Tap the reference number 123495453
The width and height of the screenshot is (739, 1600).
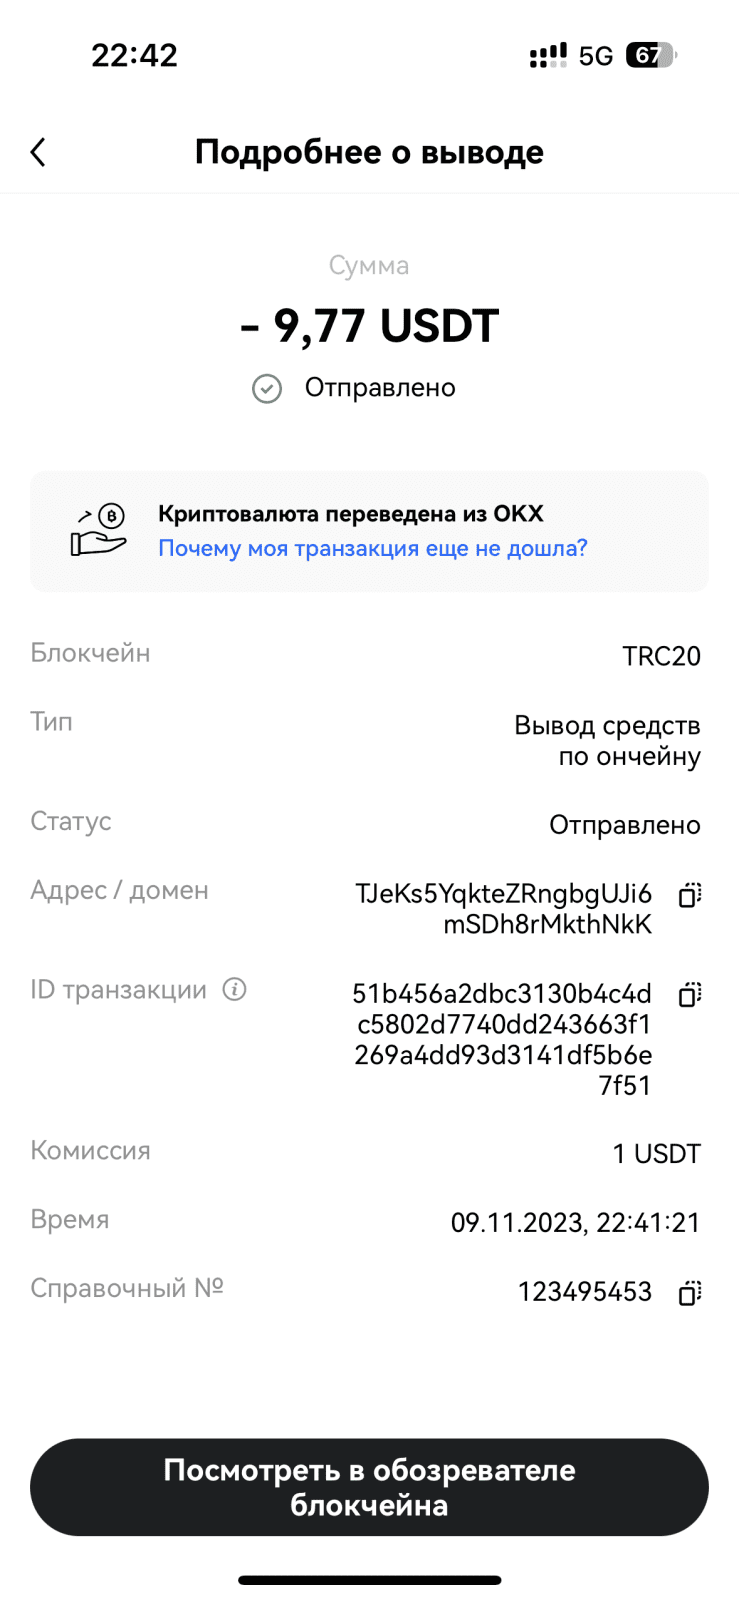(584, 1292)
